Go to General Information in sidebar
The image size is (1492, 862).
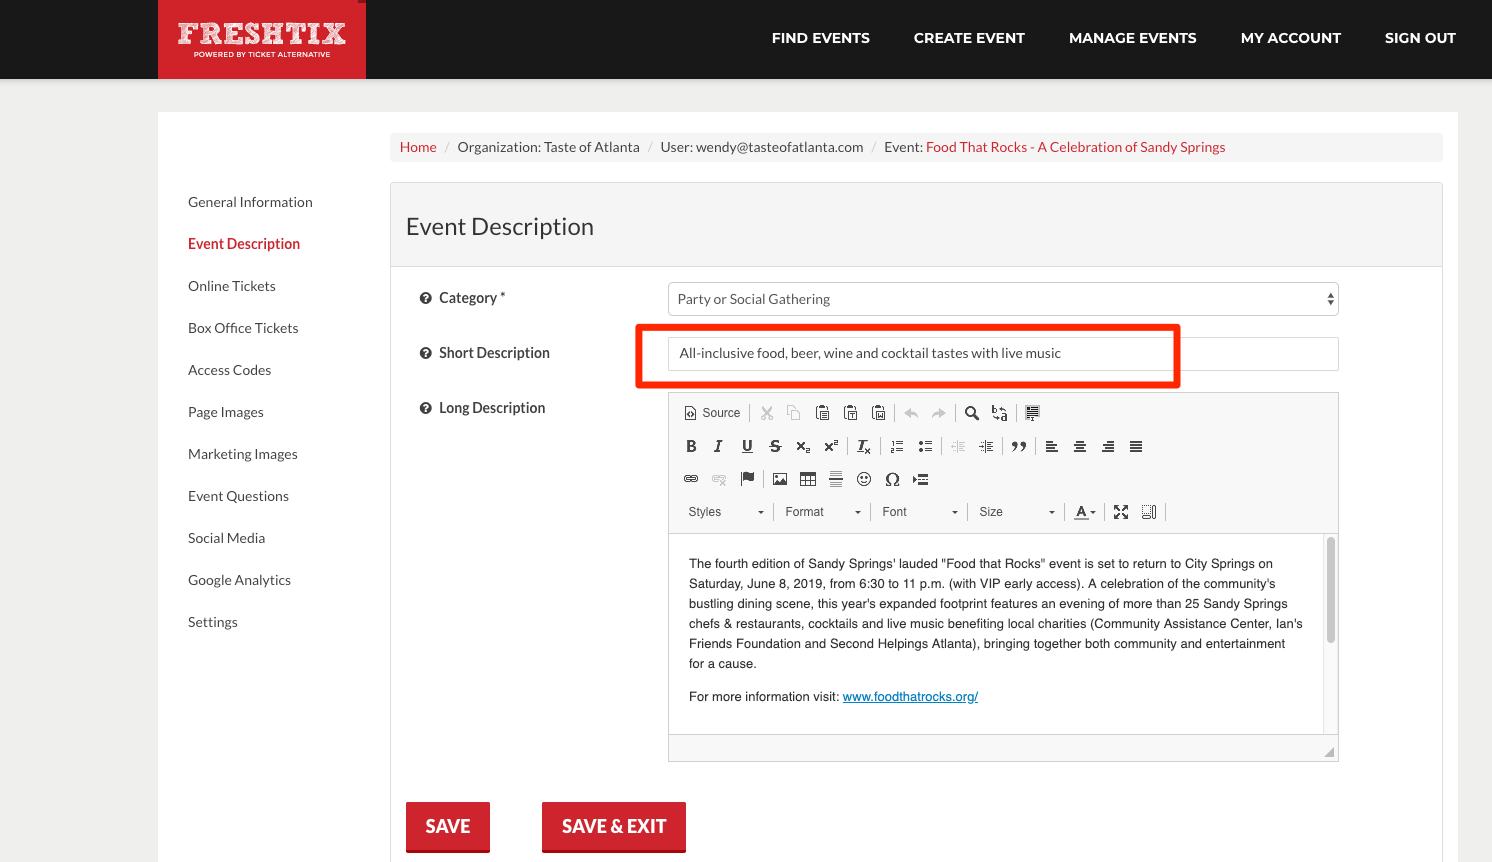(250, 202)
